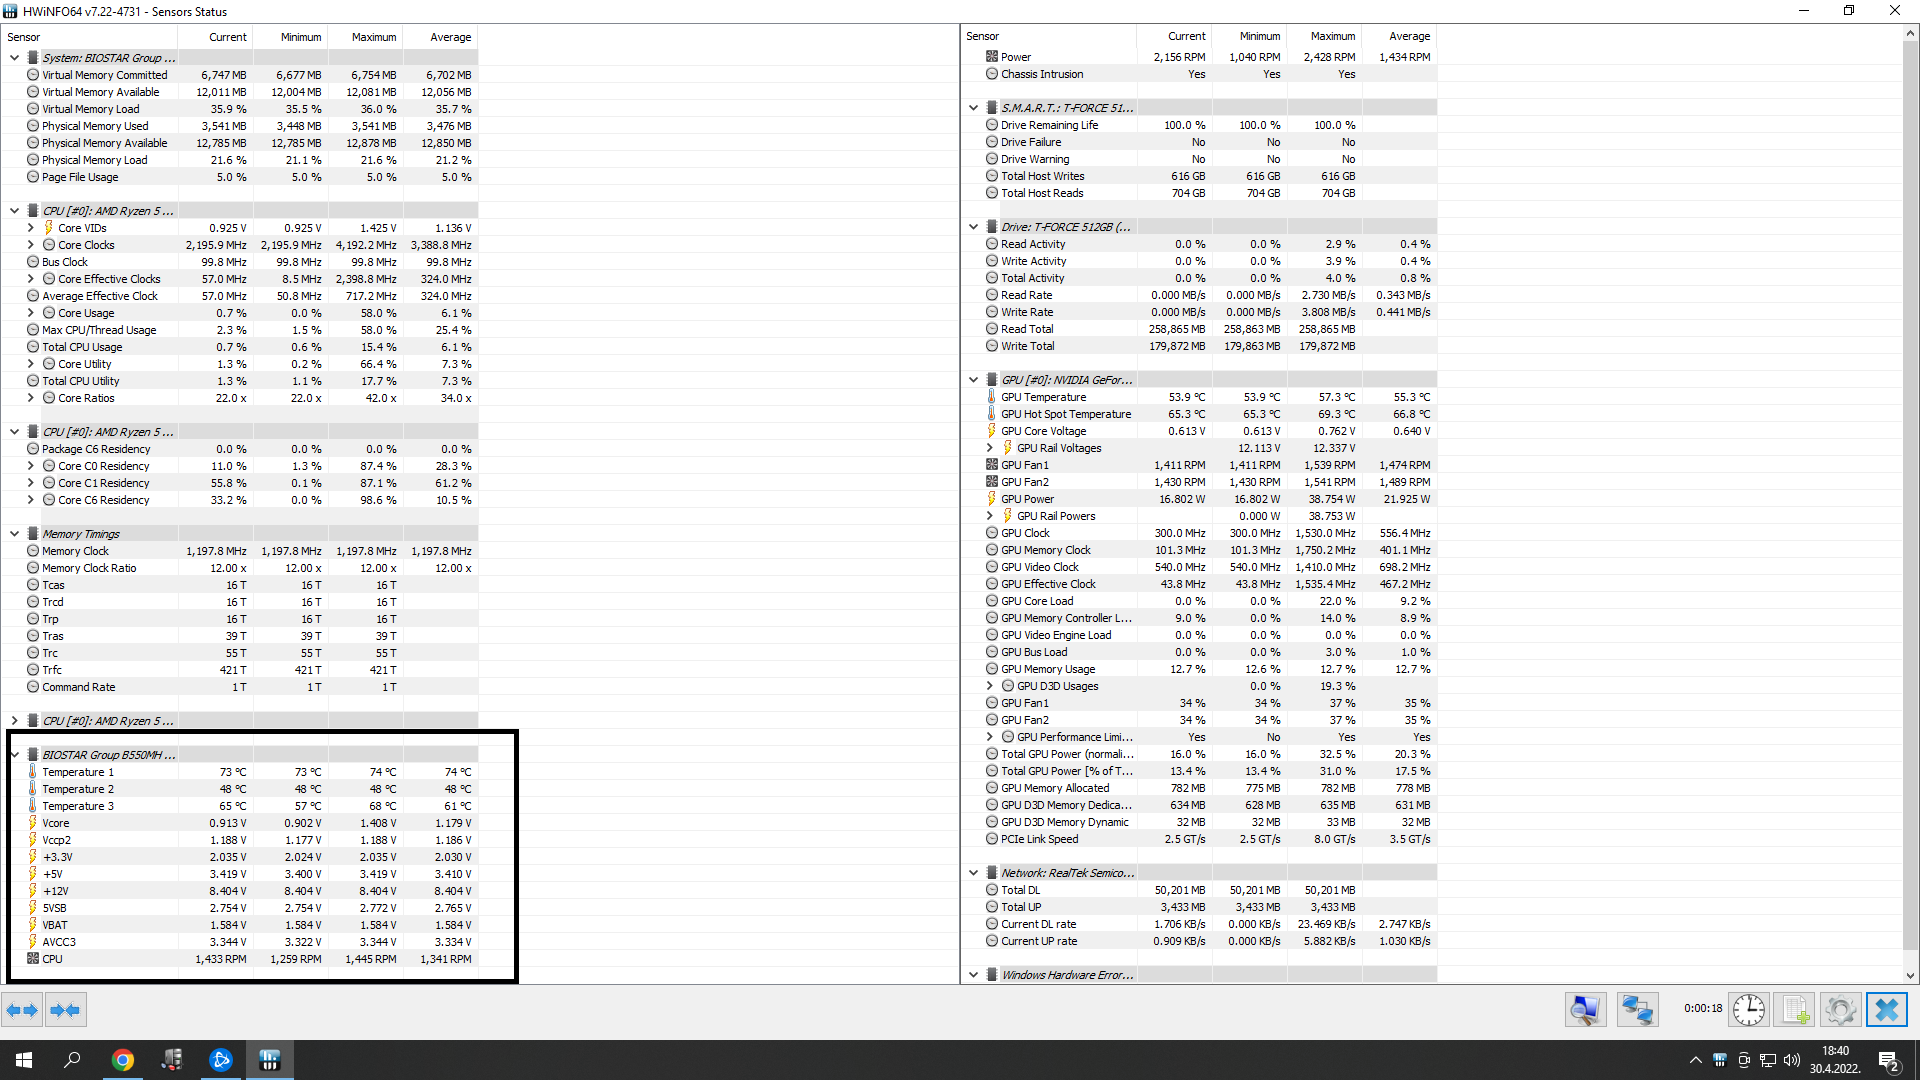The height and width of the screenshot is (1080, 1920).
Task: Select the Vcore sensor row
Action: tap(56, 823)
